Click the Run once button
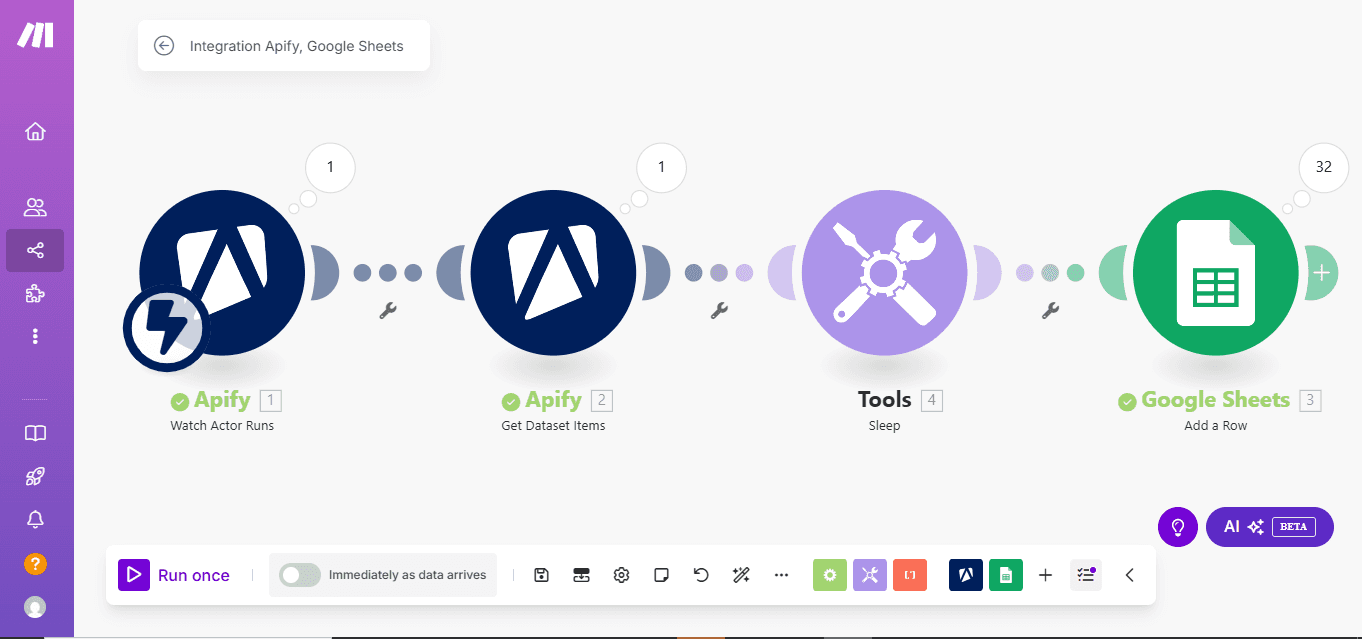 pyautogui.click(x=175, y=575)
